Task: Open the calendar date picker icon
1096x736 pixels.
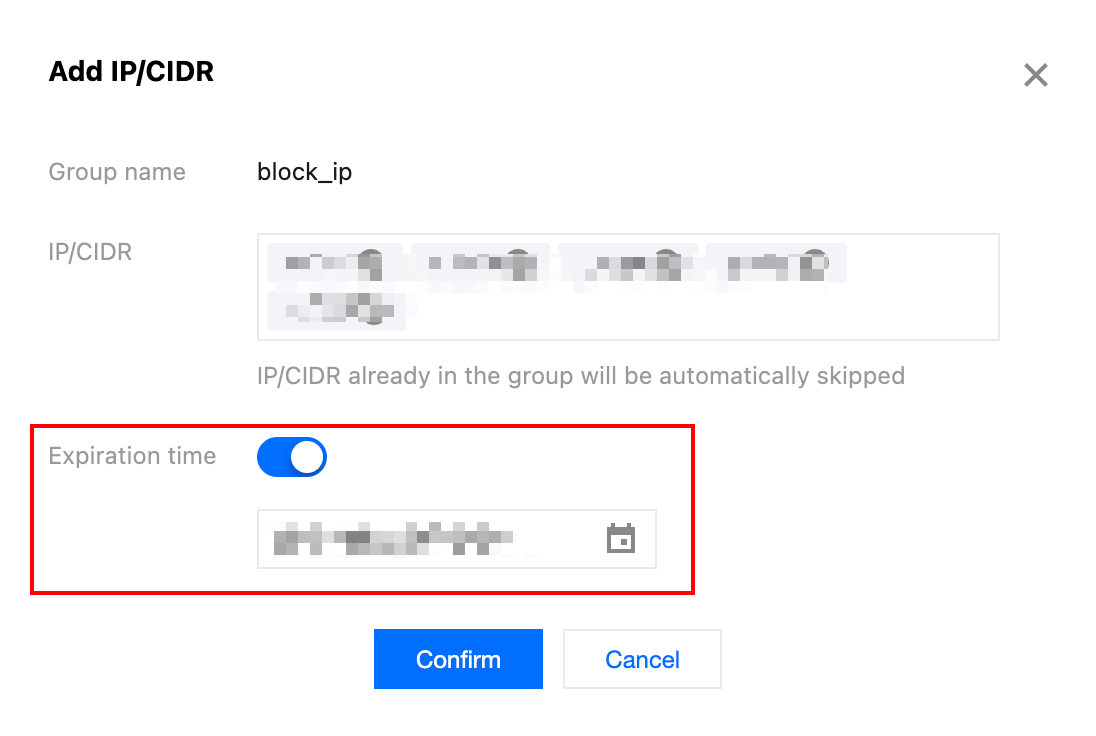Action: pyautogui.click(x=622, y=539)
